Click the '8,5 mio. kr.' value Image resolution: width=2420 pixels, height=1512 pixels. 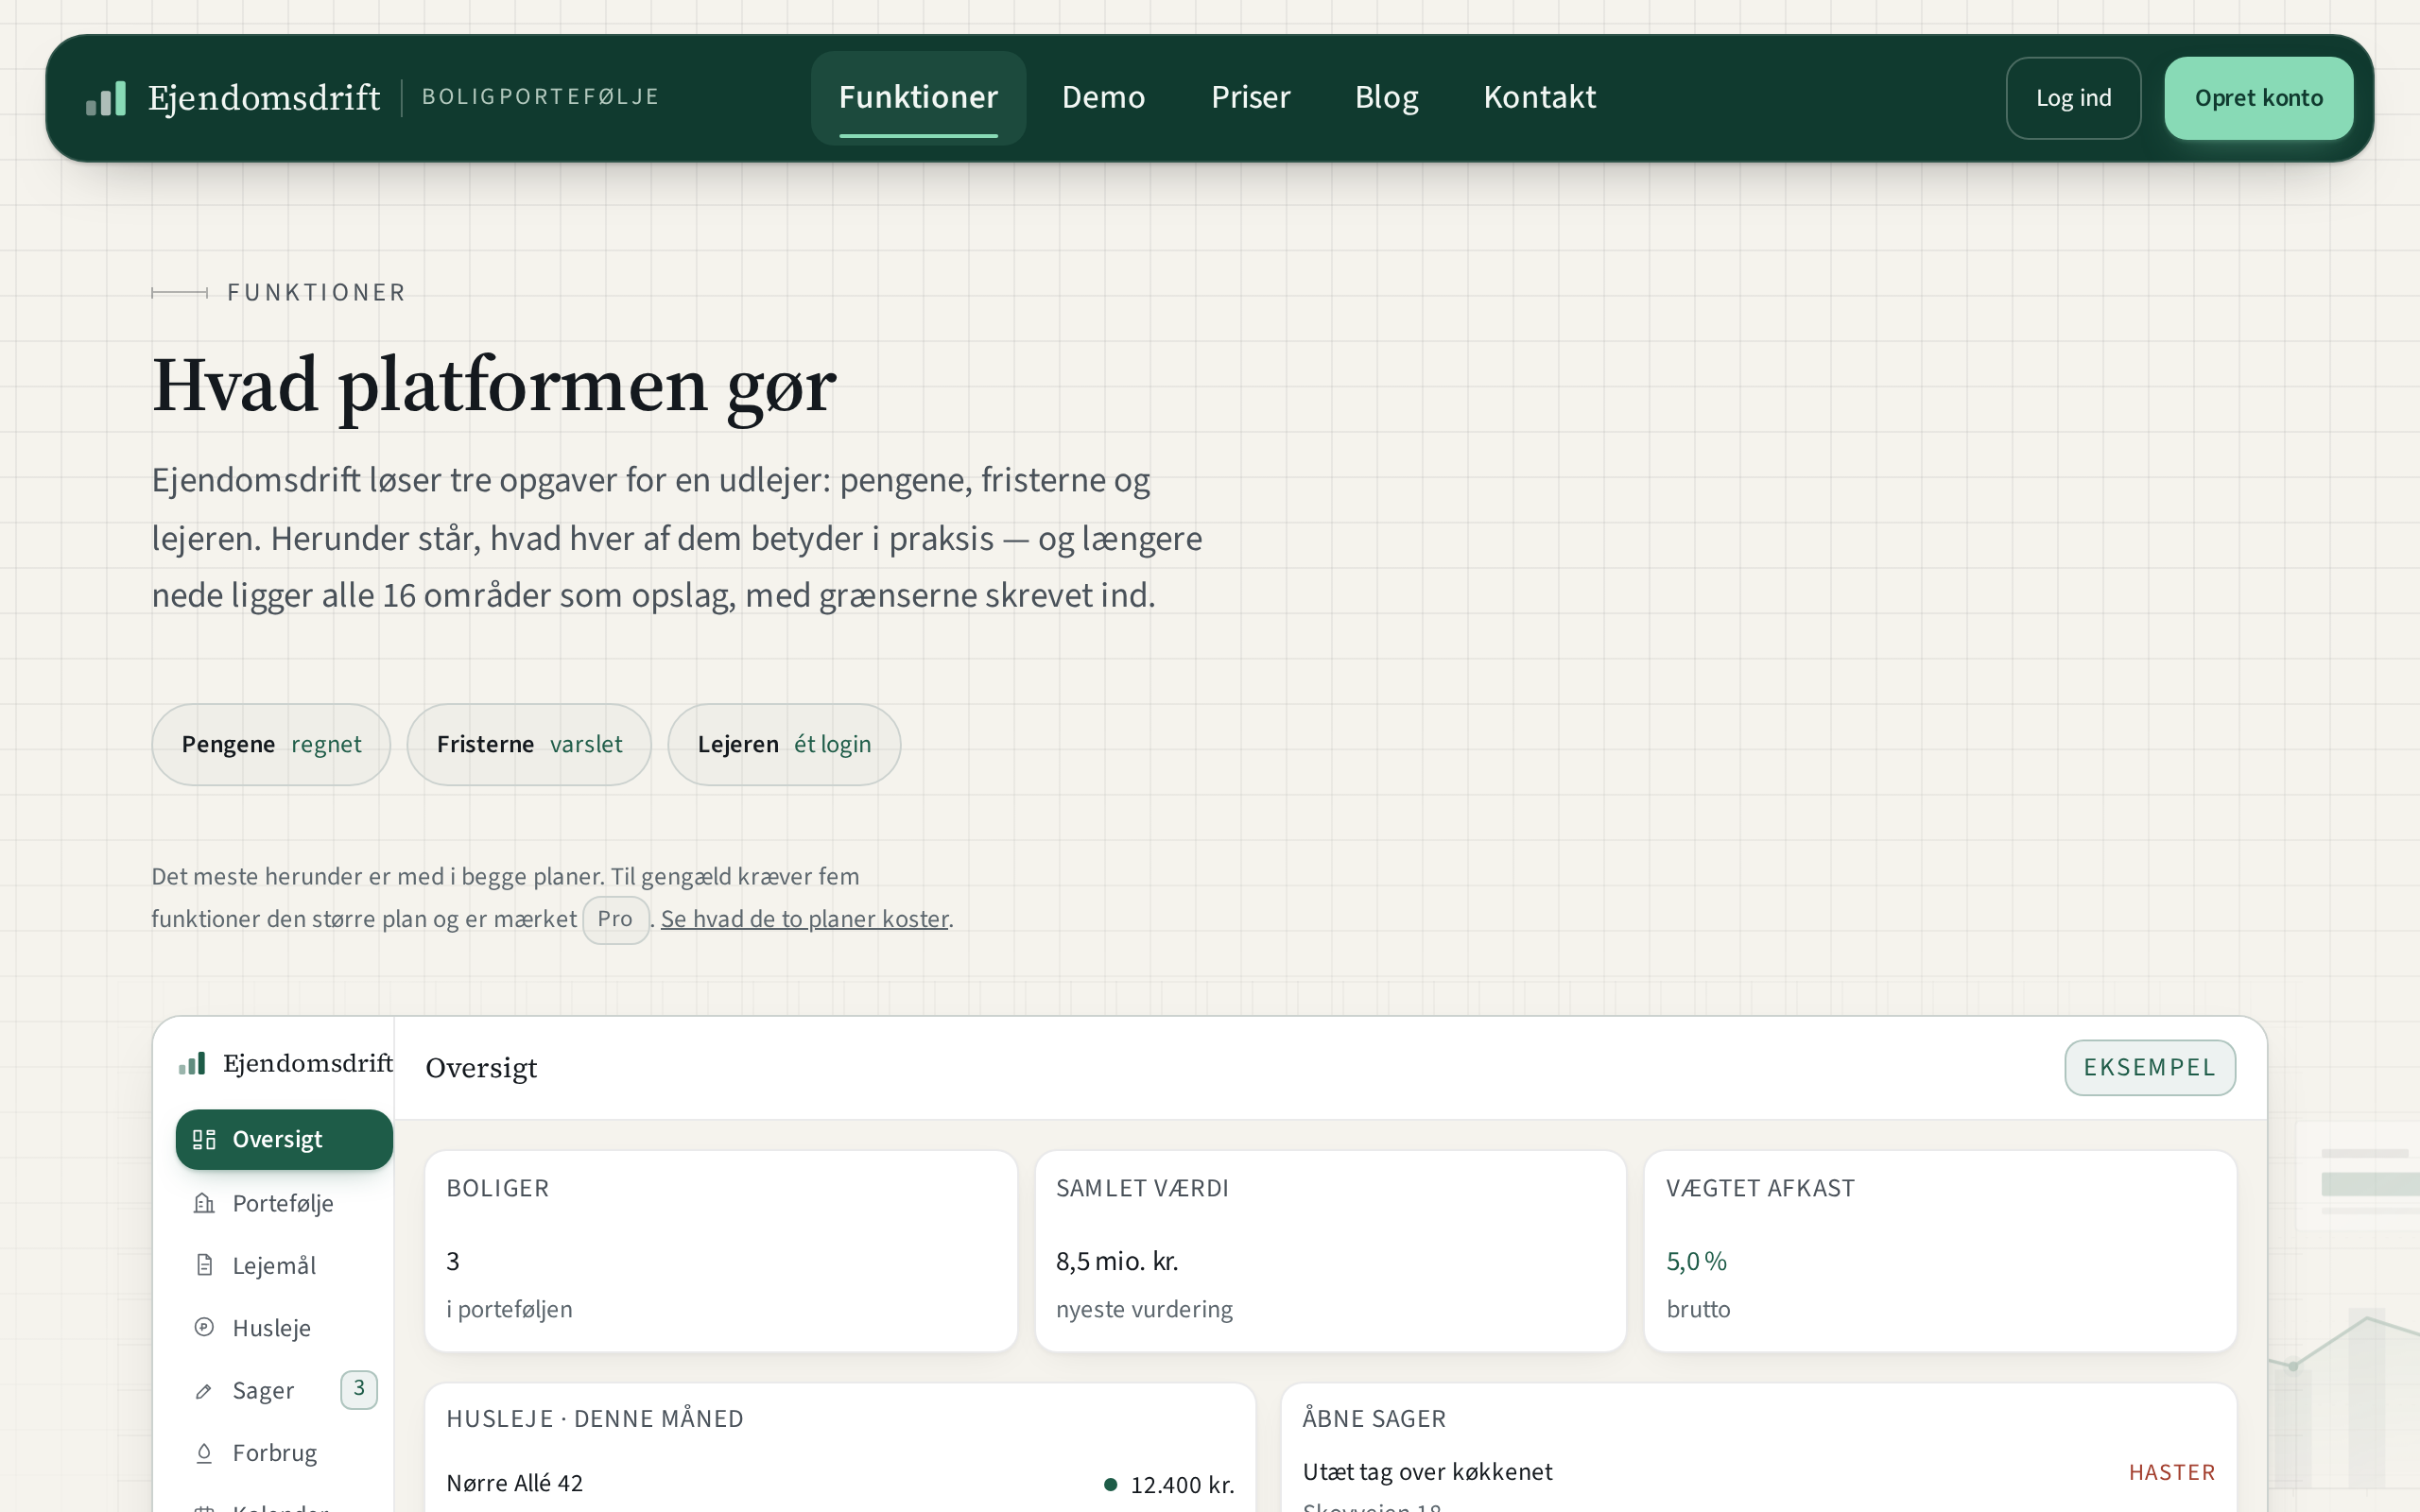click(x=1117, y=1261)
